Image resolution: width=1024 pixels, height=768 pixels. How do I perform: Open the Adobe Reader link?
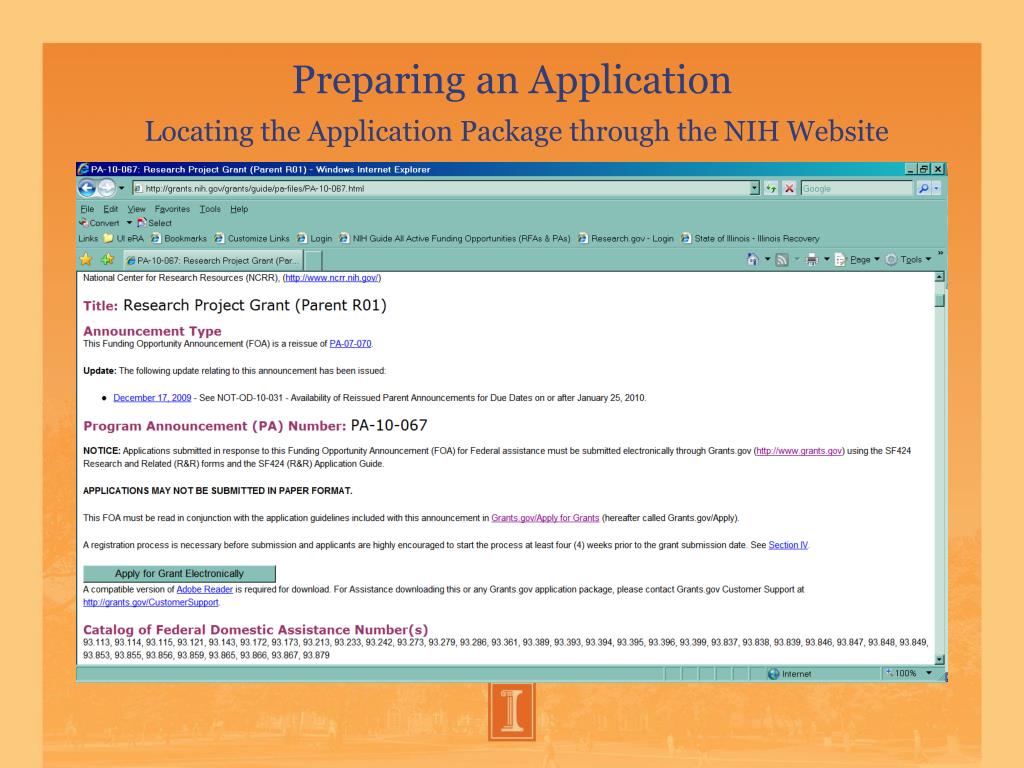coord(204,589)
